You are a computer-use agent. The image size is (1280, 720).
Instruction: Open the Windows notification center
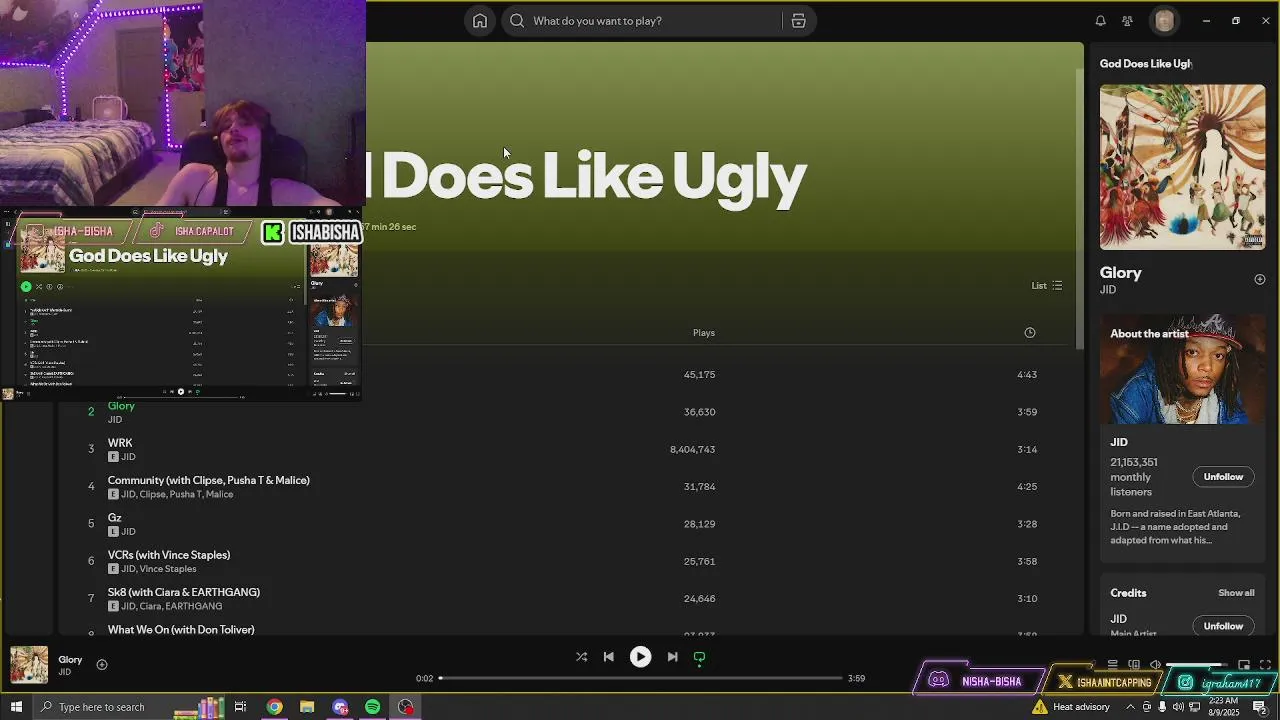pos(1260,707)
